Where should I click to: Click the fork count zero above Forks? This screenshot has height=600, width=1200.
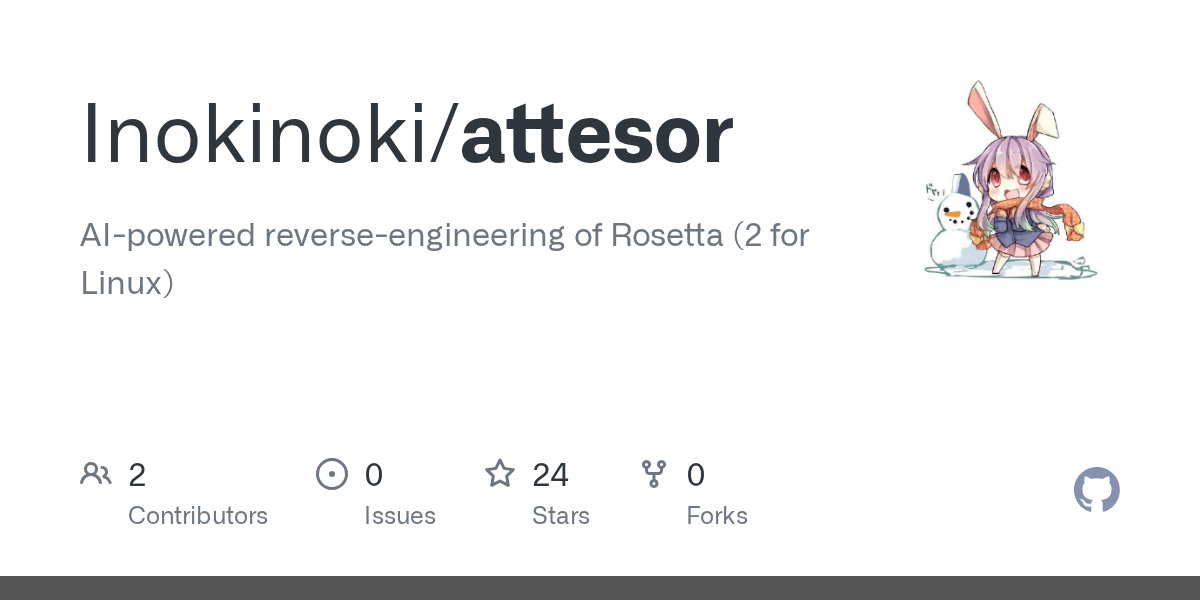[x=696, y=475]
